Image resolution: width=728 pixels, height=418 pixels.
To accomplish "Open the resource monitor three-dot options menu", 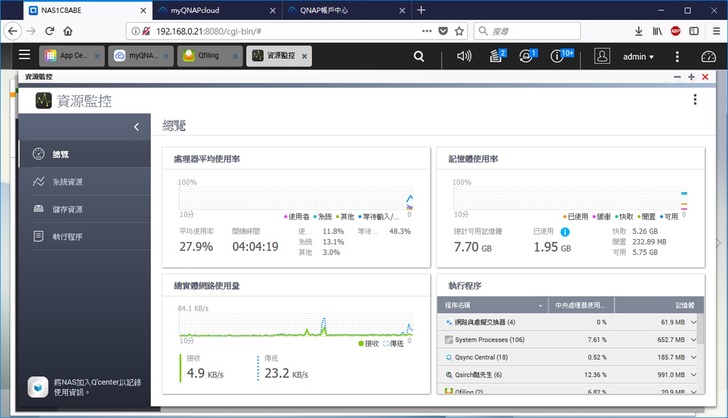I will (x=695, y=100).
